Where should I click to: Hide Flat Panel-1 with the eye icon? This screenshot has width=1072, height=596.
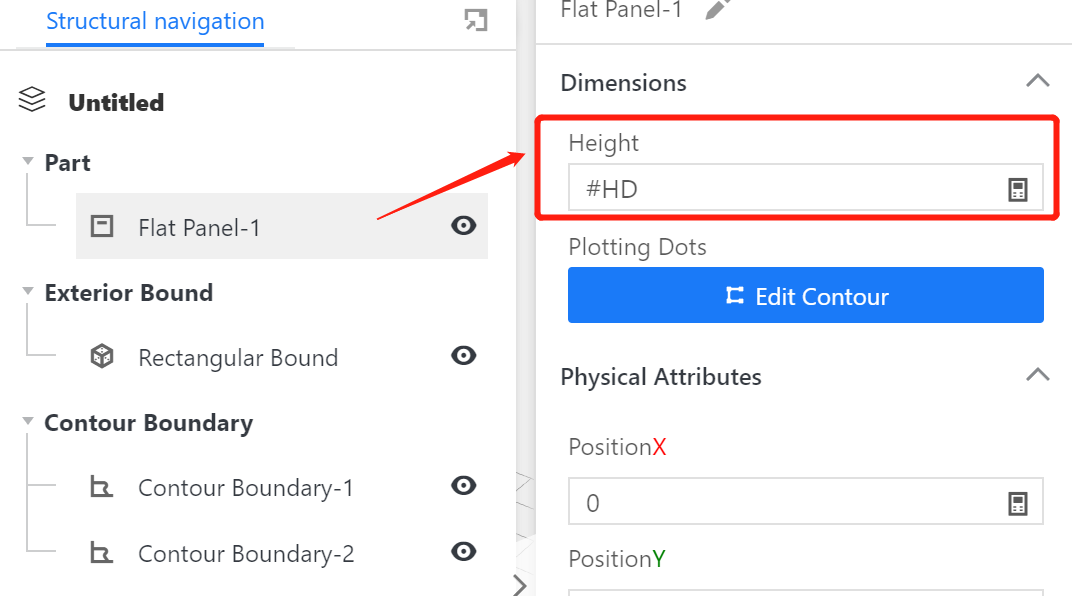[x=463, y=226]
